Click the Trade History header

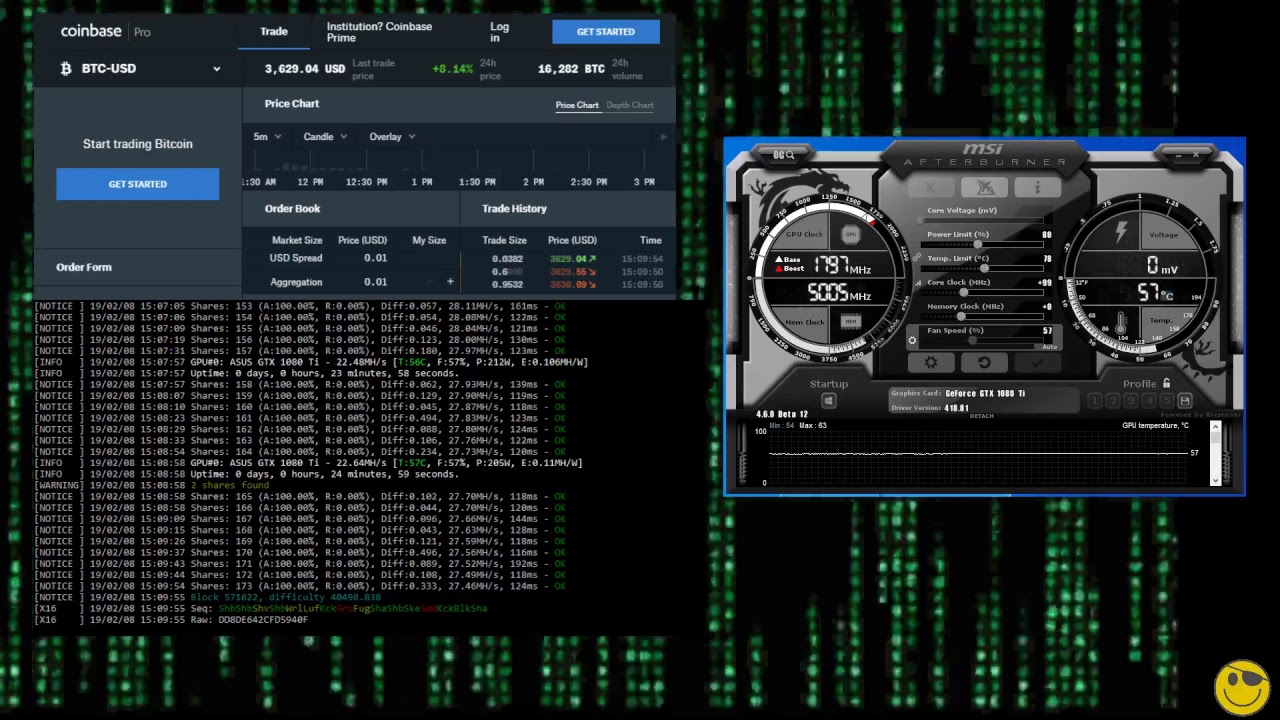pyautogui.click(x=514, y=208)
